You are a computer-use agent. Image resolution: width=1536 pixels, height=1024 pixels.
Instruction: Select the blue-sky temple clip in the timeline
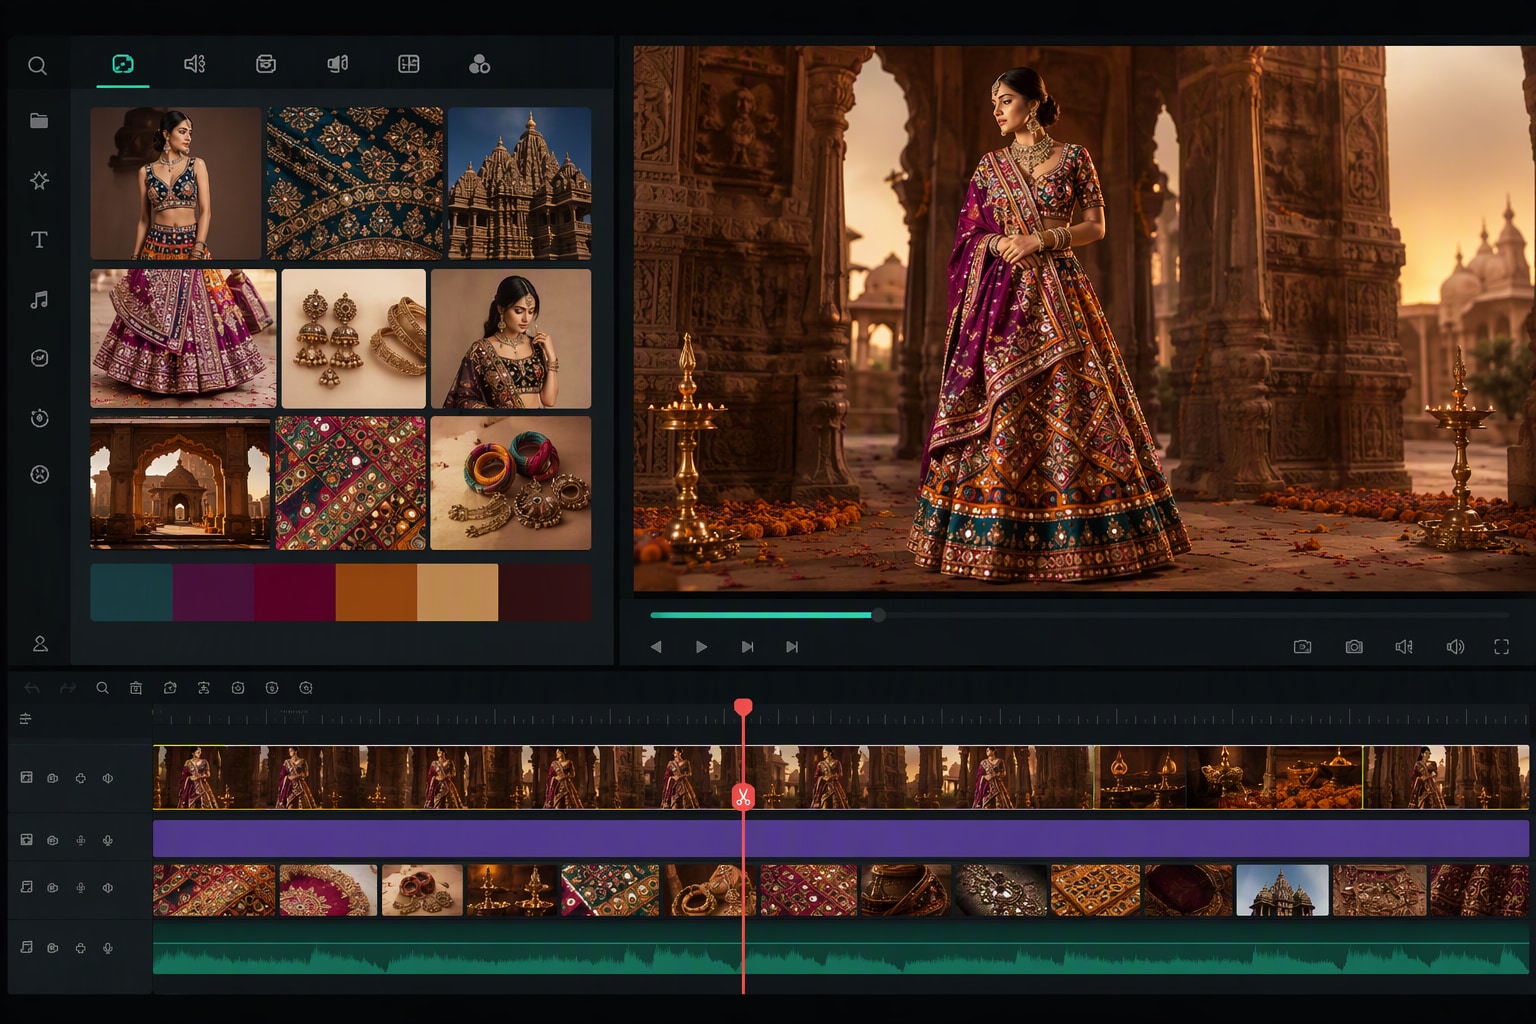click(x=1283, y=890)
